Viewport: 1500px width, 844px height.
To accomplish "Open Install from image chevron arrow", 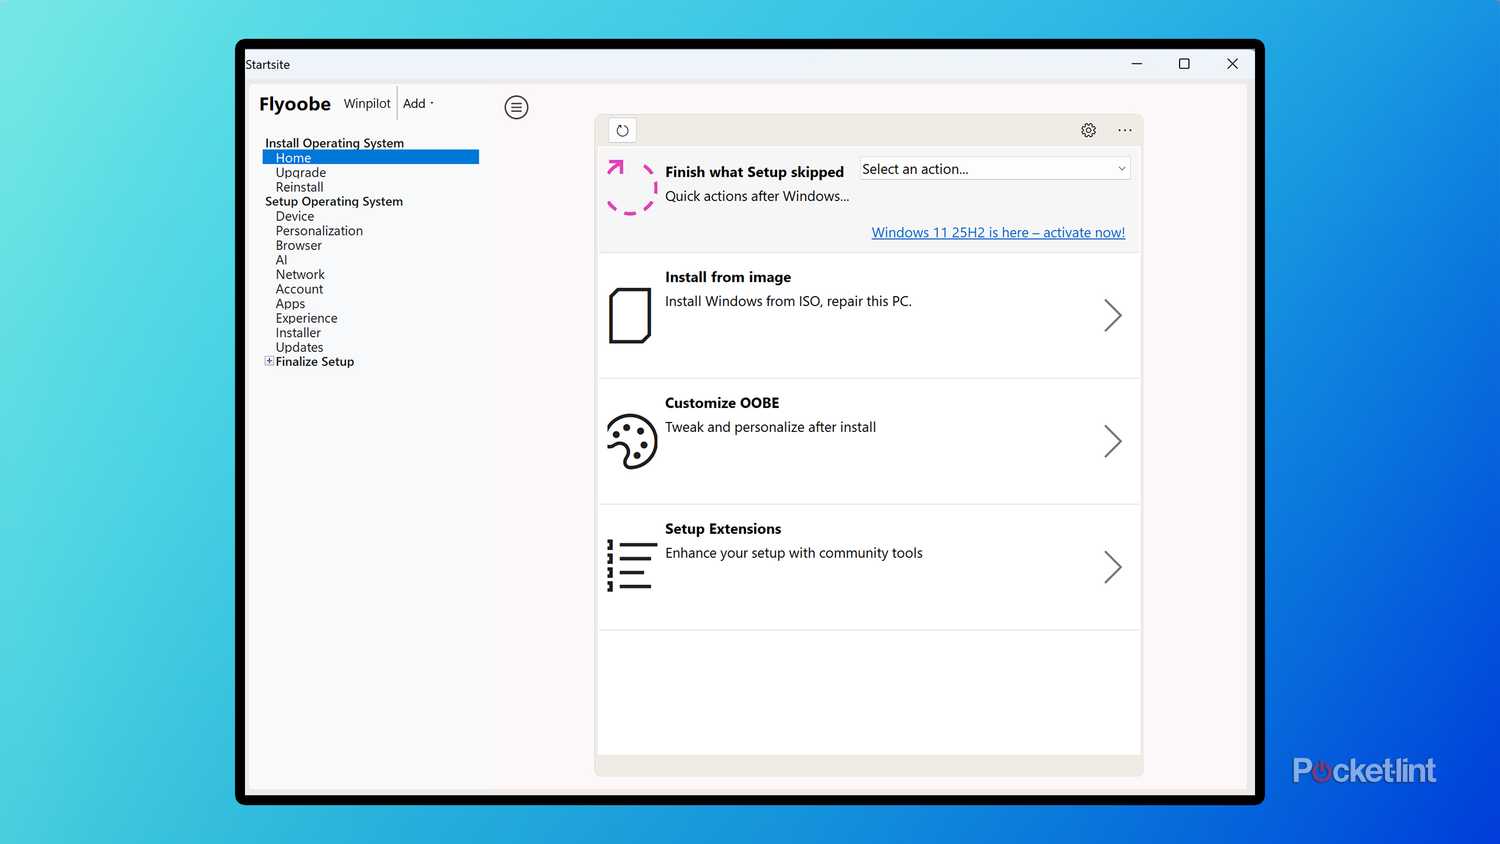I will (x=1112, y=315).
